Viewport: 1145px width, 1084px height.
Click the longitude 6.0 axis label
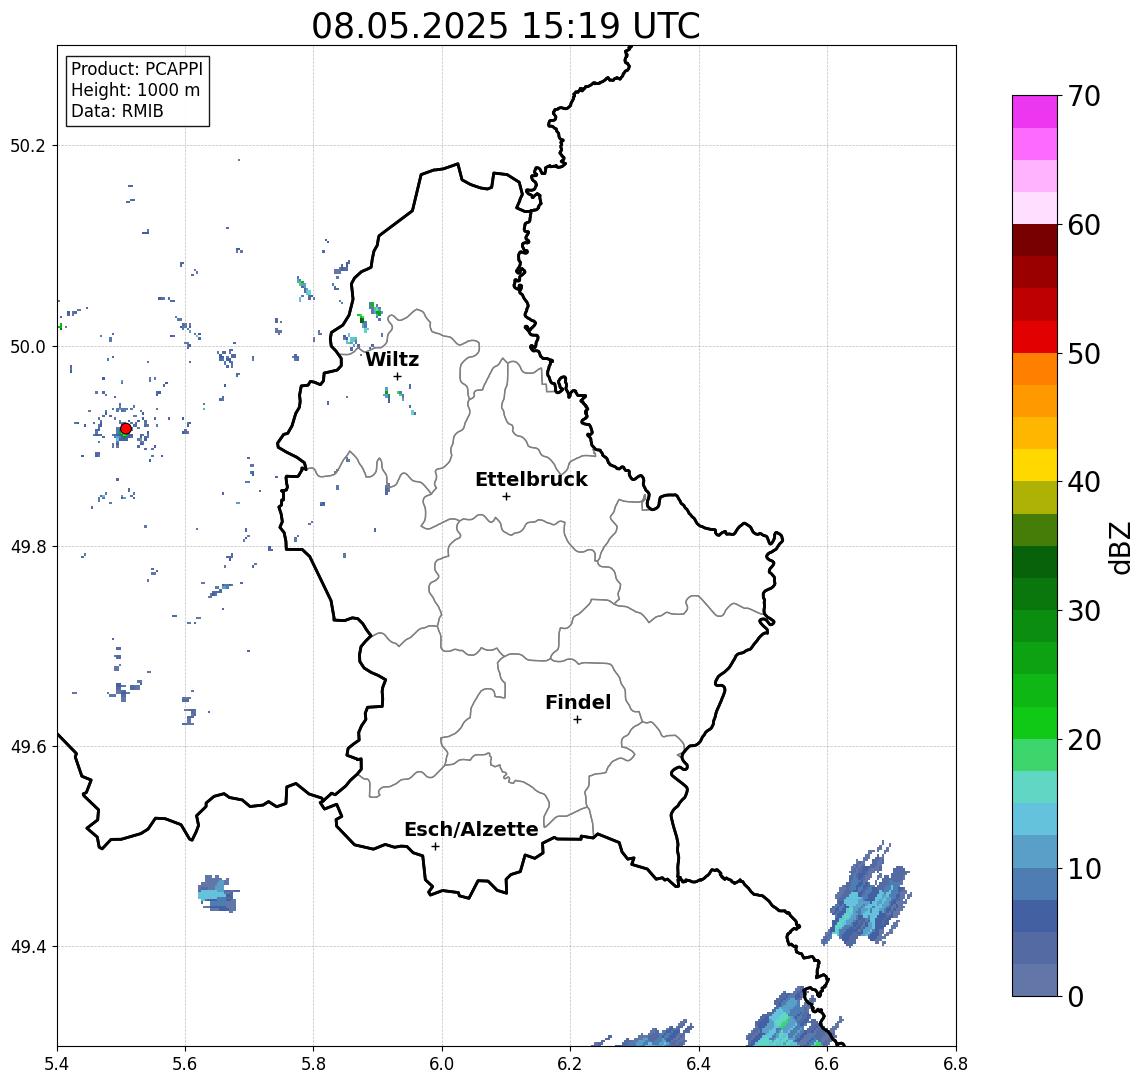click(442, 1064)
